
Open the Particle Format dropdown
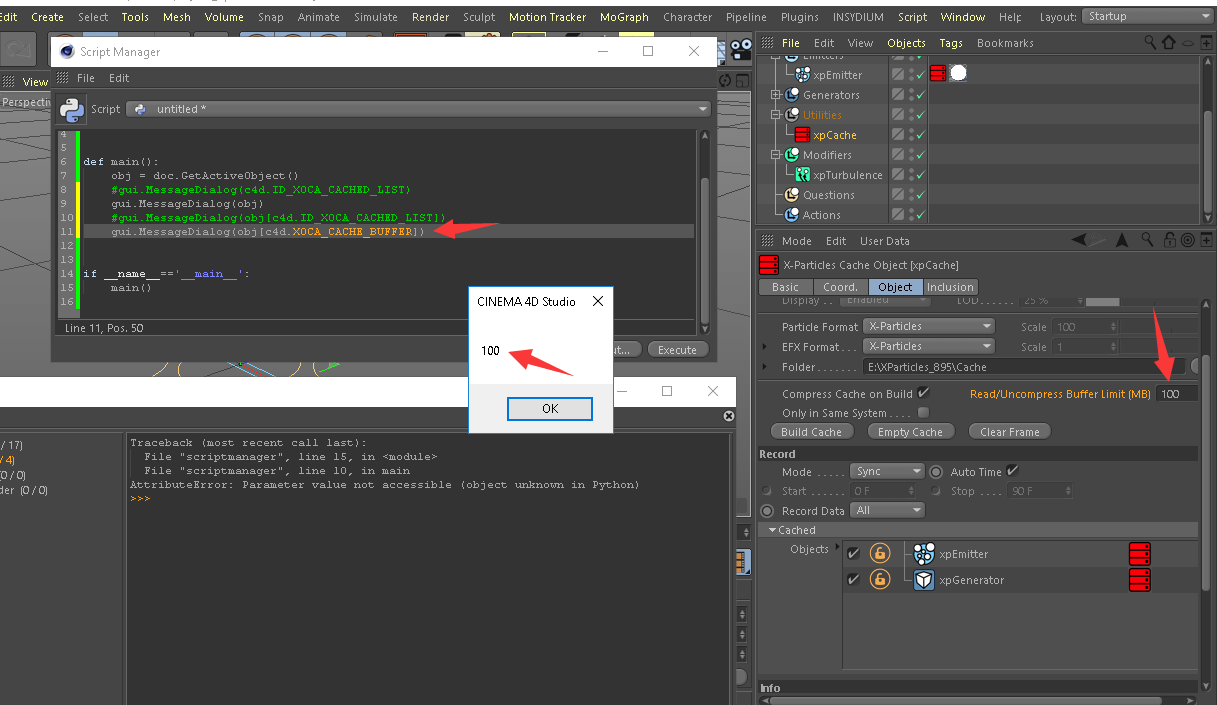pyautogui.click(x=930, y=326)
